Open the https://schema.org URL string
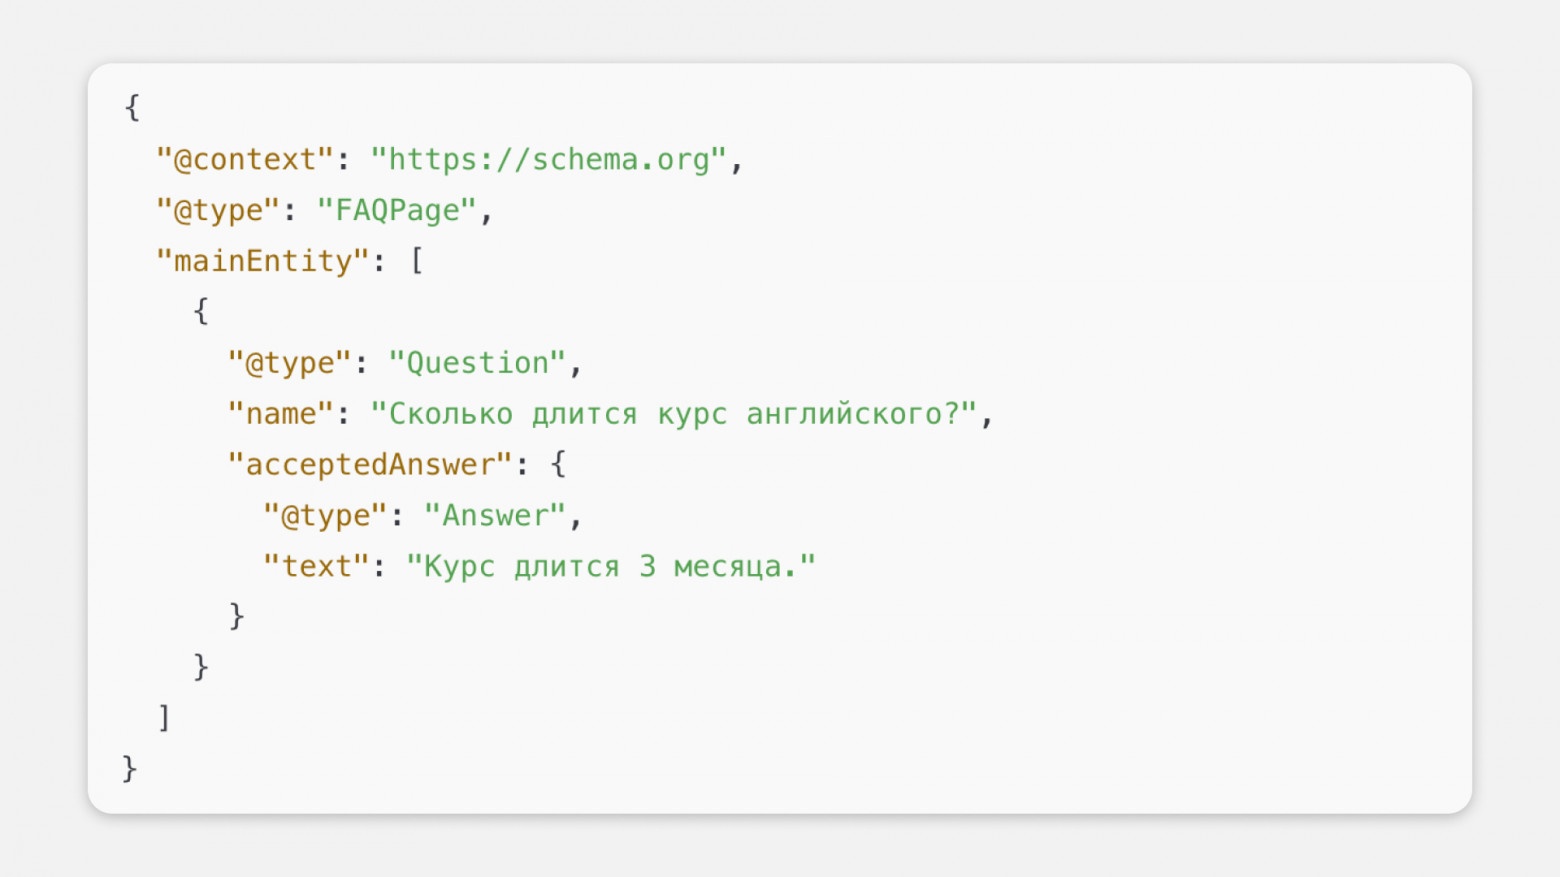1560x877 pixels. pos(548,160)
